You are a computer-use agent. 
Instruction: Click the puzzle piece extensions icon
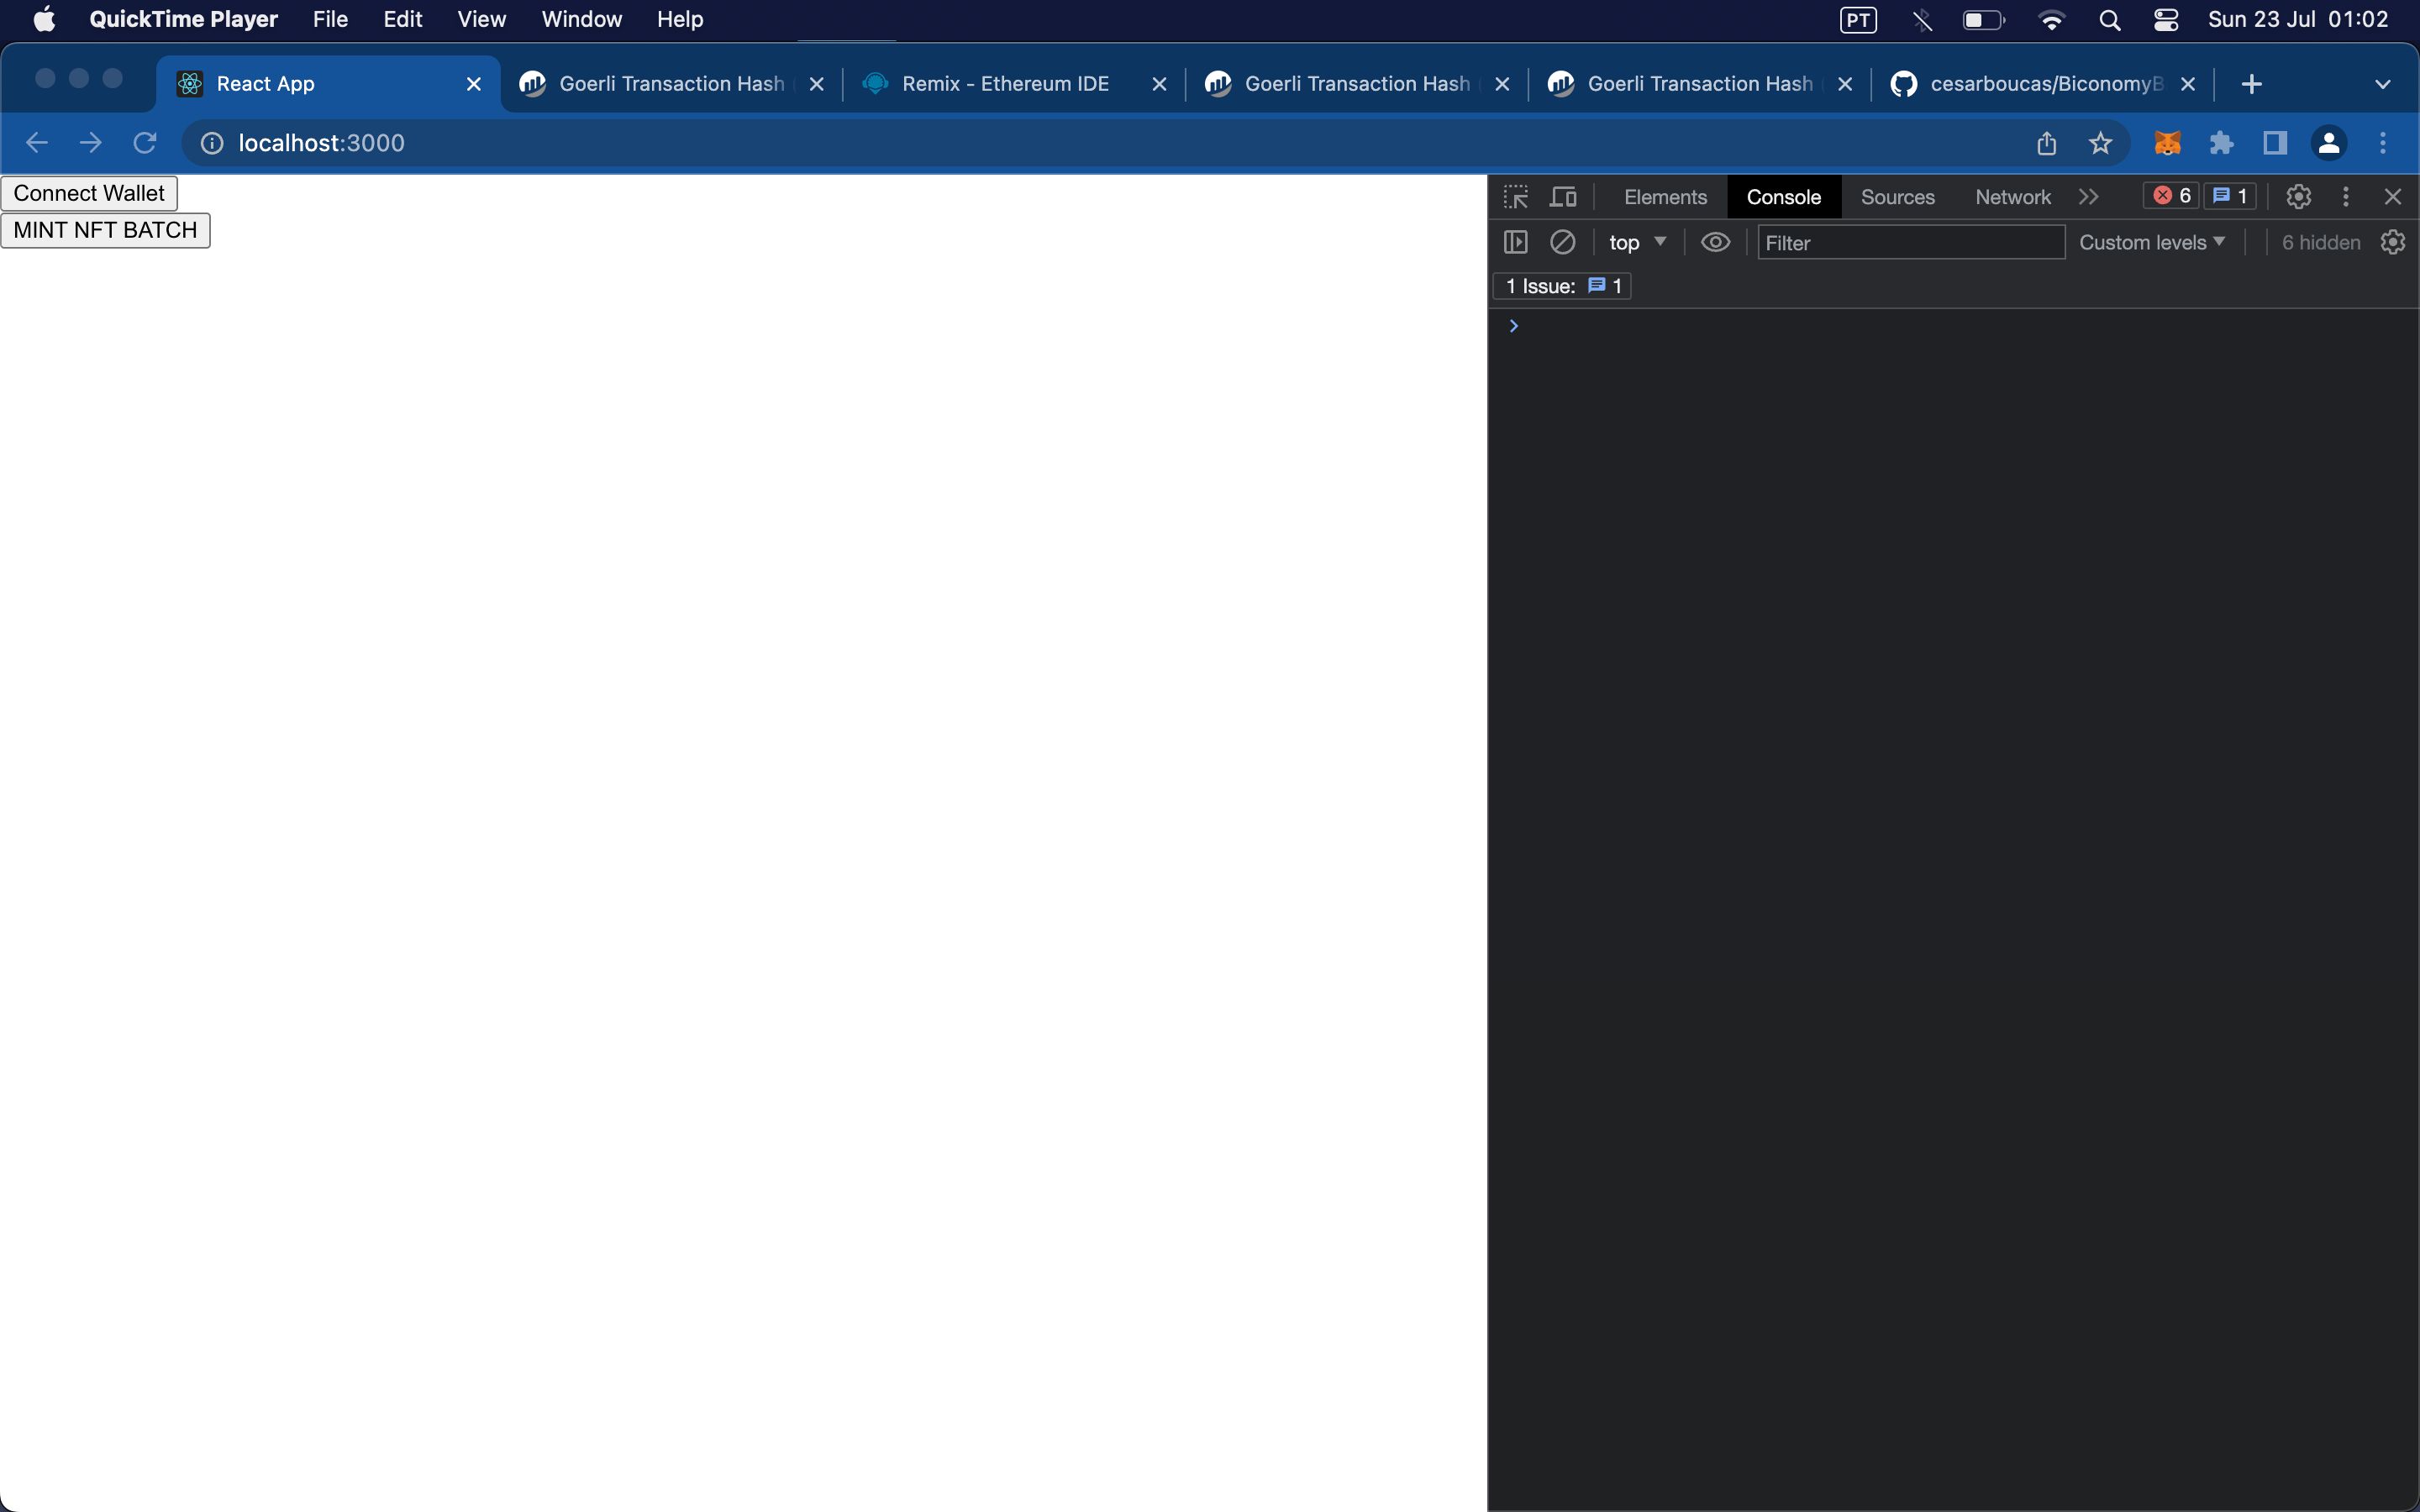pyautogui.click(x=2222, y=143)
